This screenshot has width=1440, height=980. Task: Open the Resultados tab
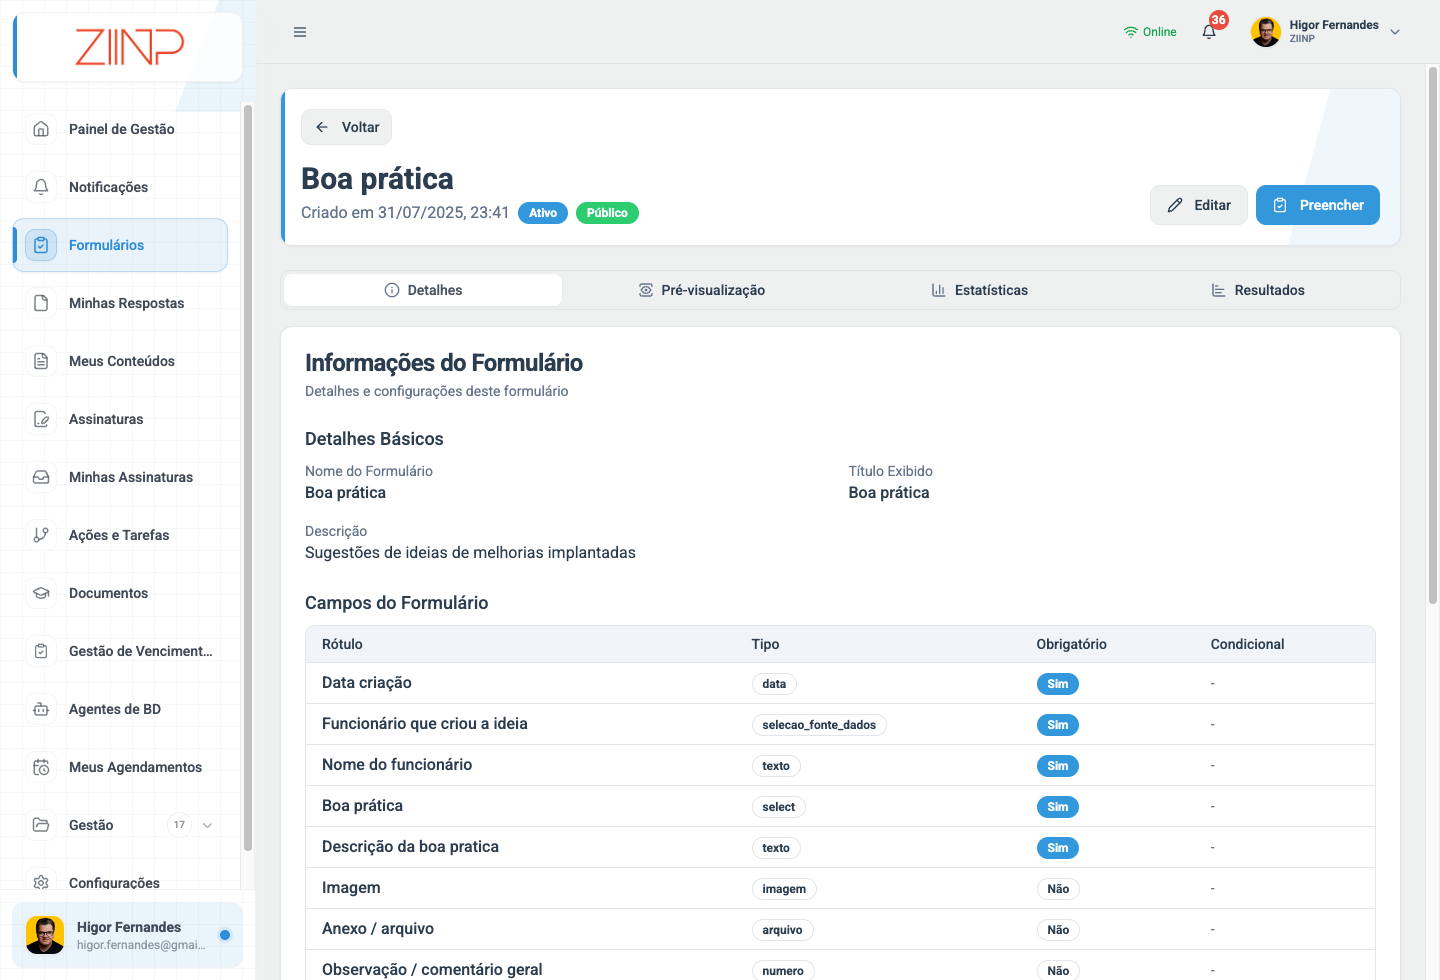coord(1257,290)
